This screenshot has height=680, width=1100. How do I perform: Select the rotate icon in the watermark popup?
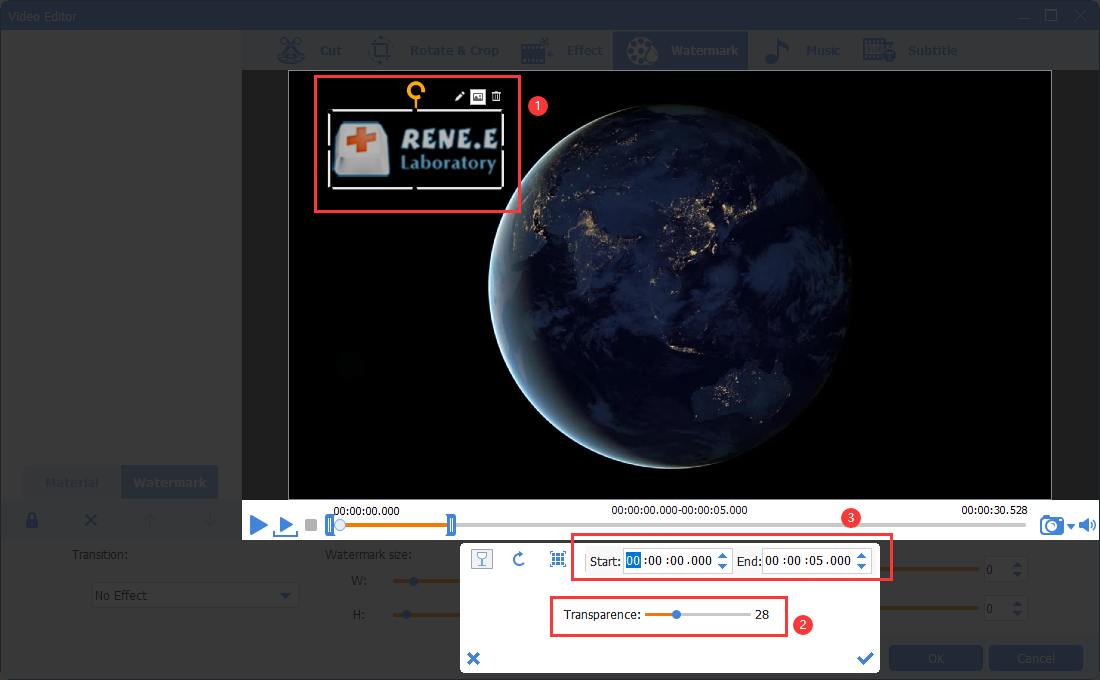pyautogui.click(x=519, y=559)
